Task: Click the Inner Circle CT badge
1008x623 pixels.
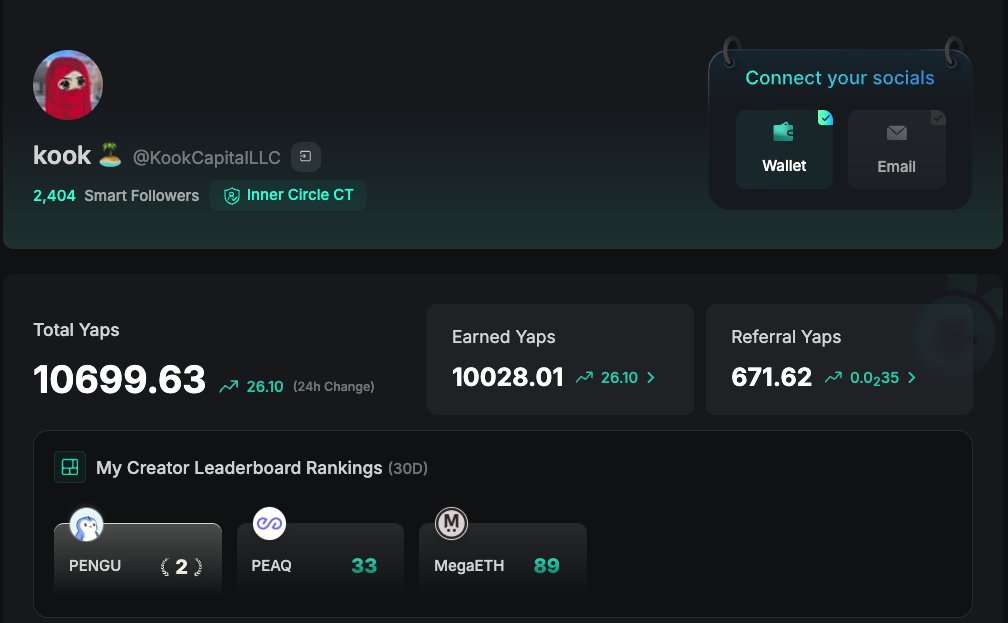Action: click(x=288, y=195)
